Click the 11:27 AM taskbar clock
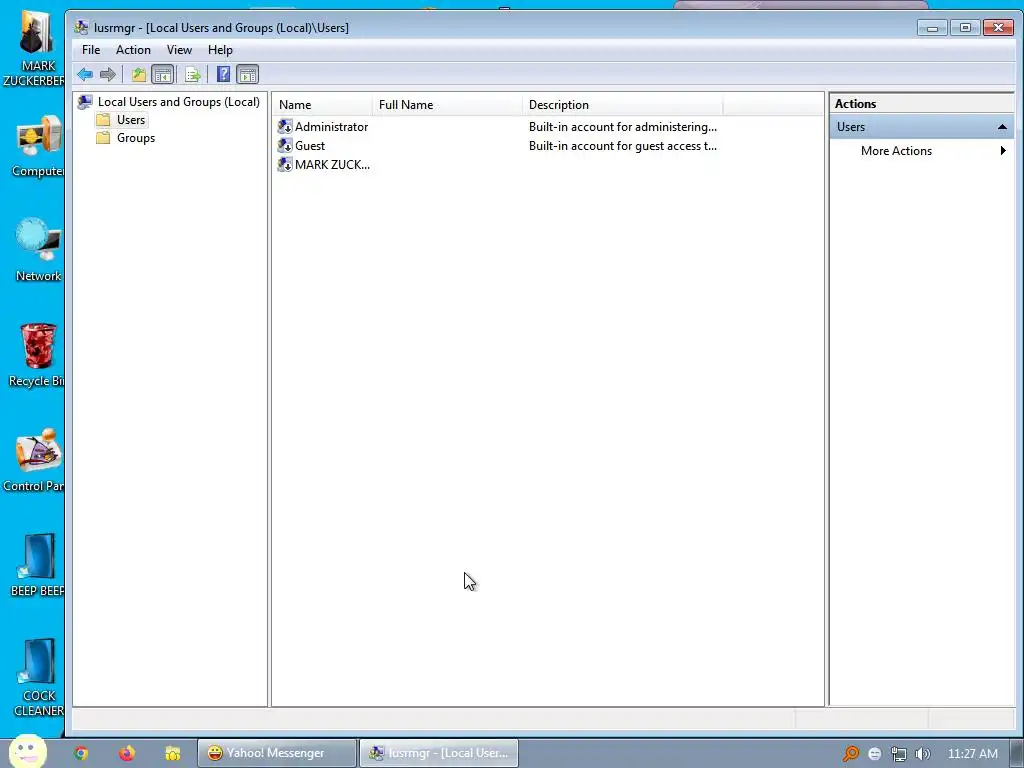Image resolution: width=1024 pixels, height=768 pixels. click(x=972, y=754)
